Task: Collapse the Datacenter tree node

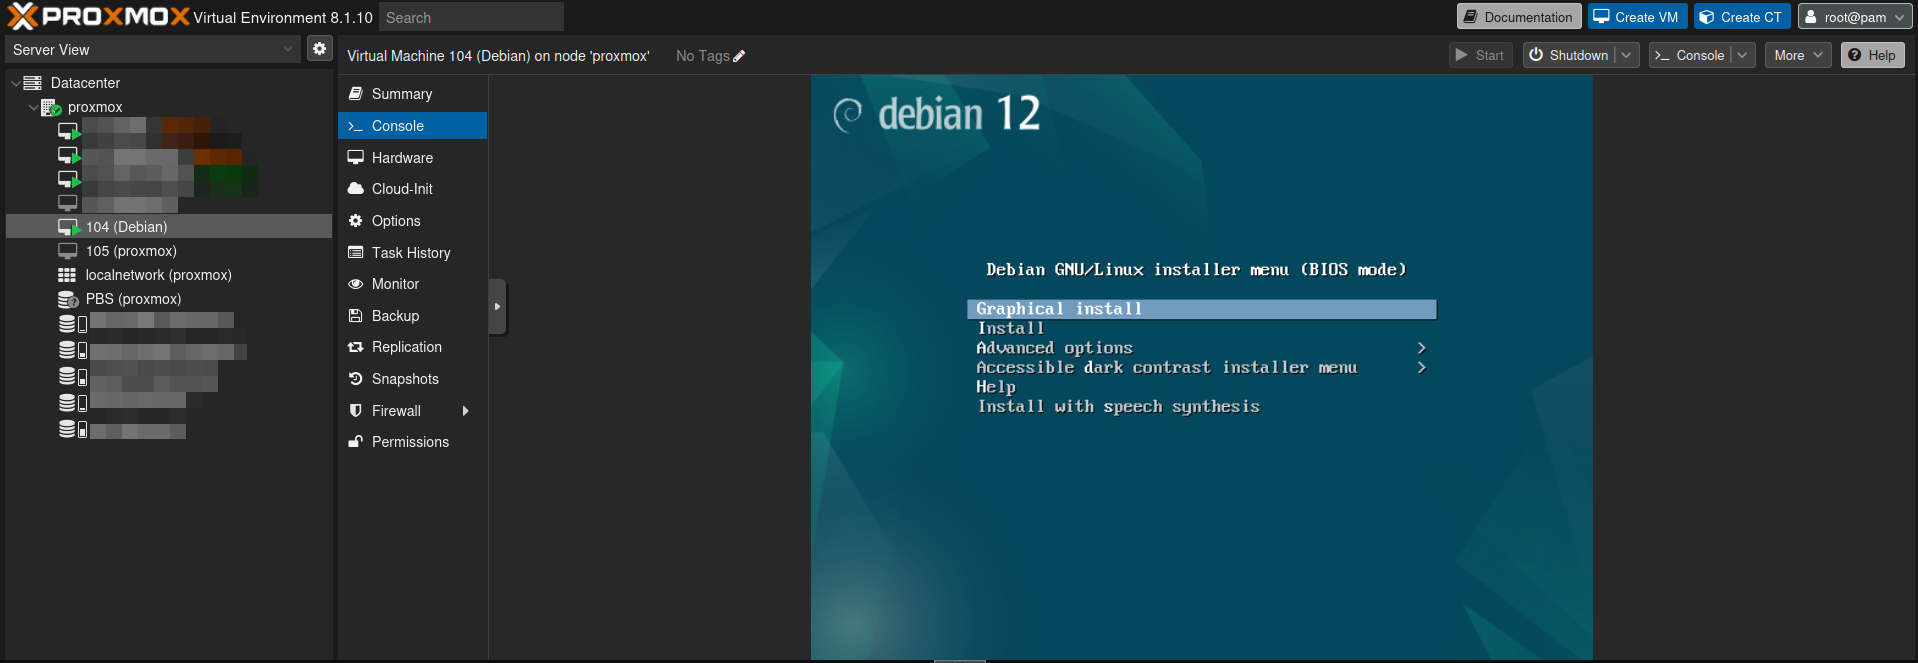Action: tap(15, 83)
